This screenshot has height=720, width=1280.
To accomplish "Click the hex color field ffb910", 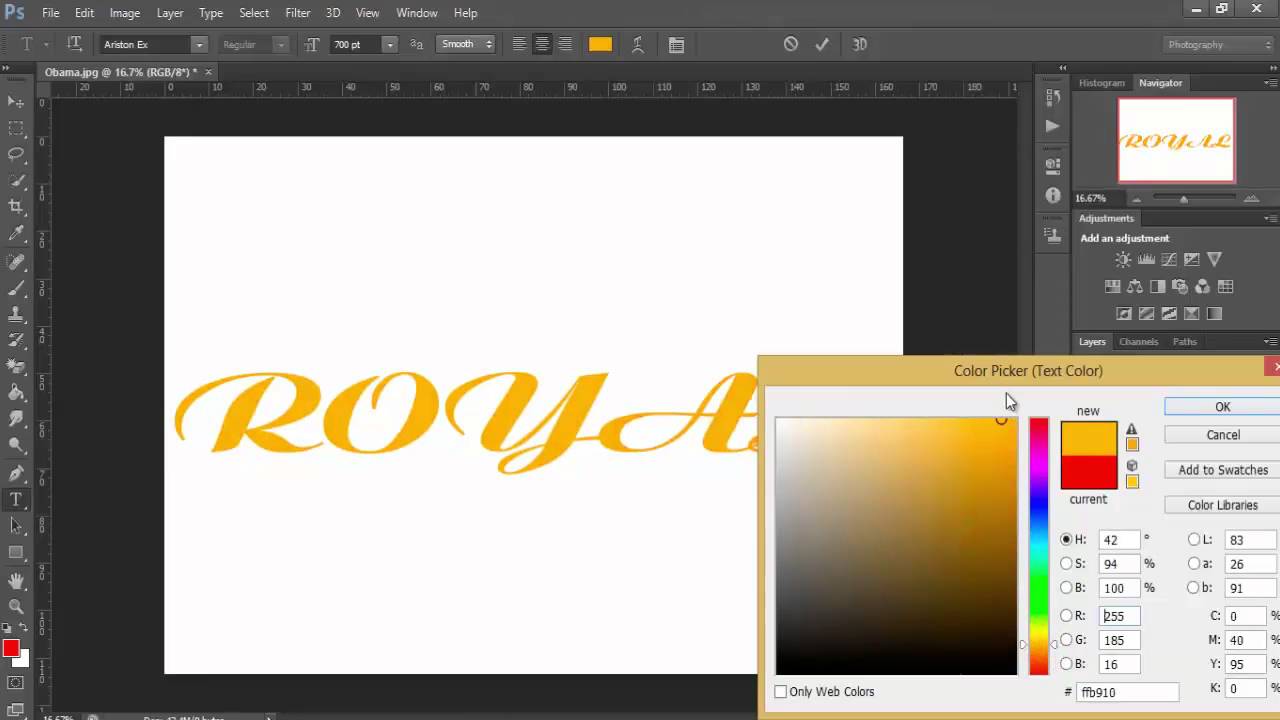I will click(x=1127, y=692).
